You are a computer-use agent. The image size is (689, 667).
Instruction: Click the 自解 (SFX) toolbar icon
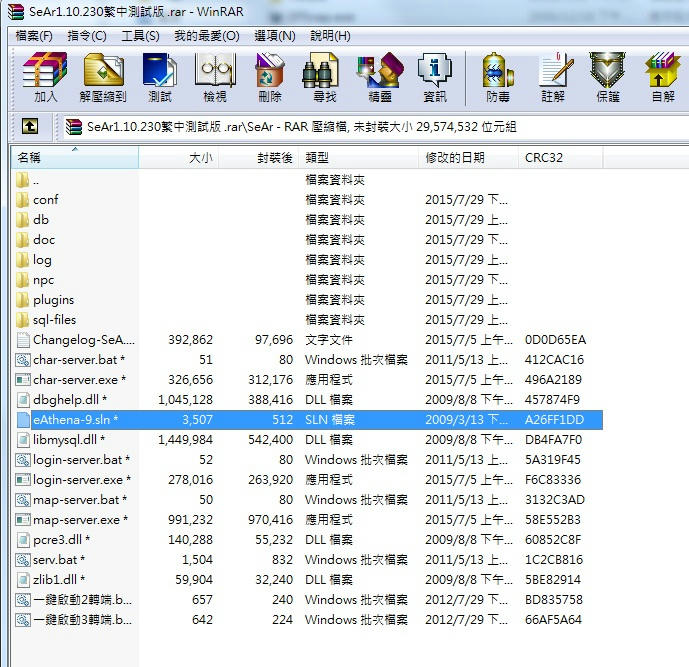(663, 70)
